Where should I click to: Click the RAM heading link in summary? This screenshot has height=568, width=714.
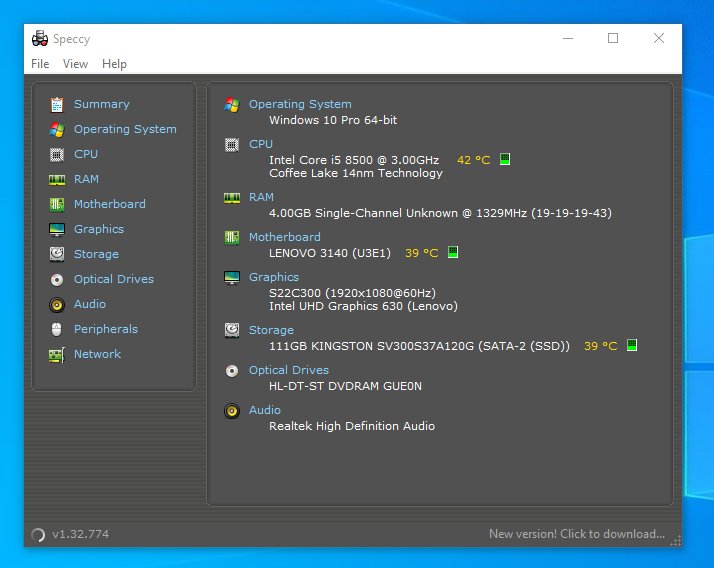[x=261, y=198]
